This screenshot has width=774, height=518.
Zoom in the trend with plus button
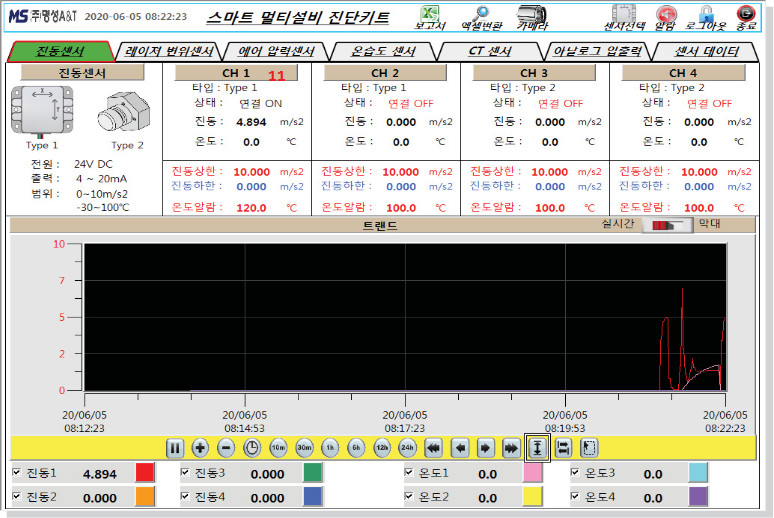[200, 448]
